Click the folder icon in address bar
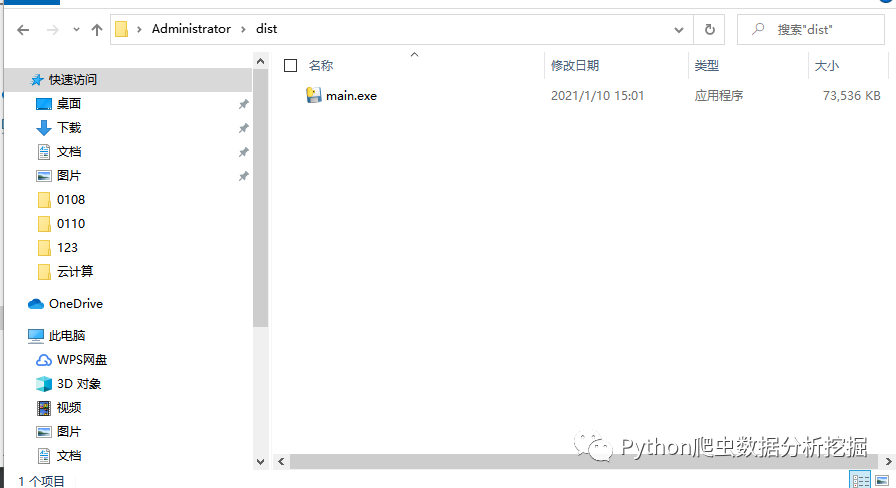The image size is (896, 488). pos(122,29)
